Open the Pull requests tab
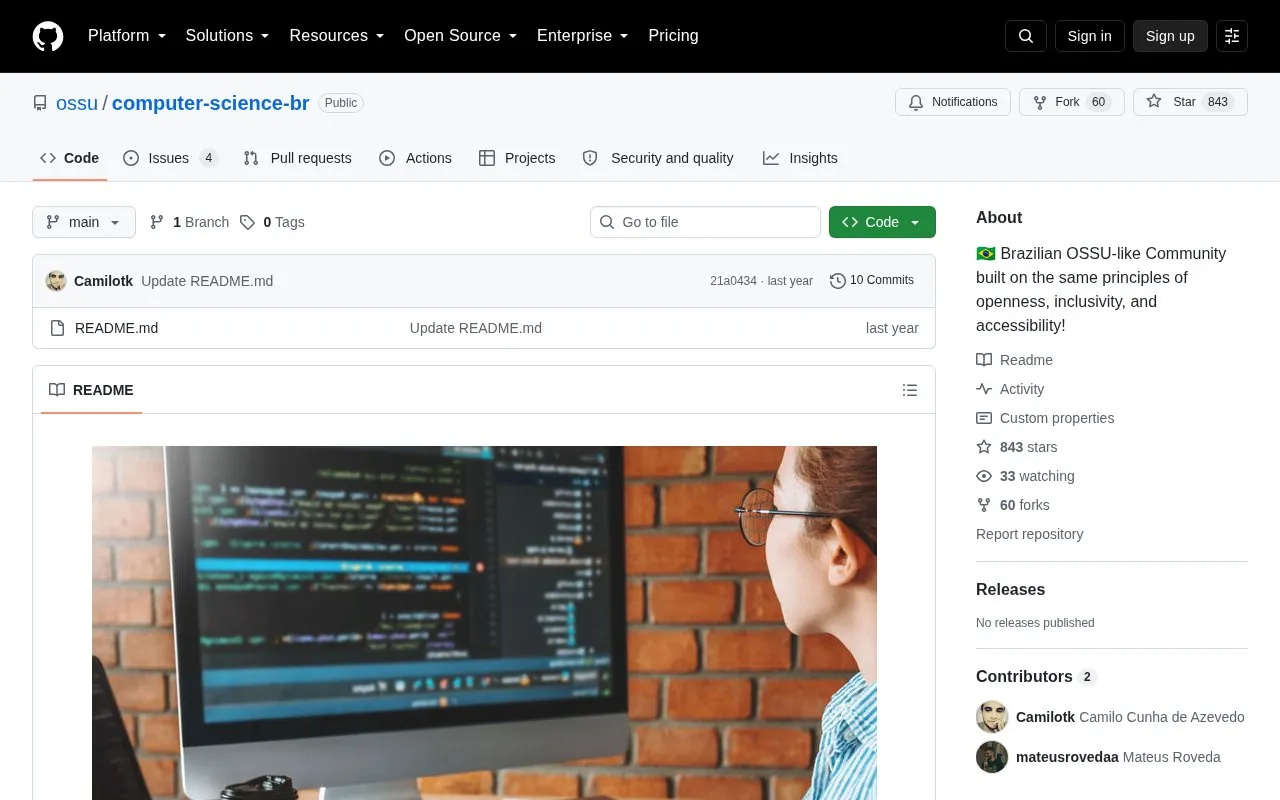Viewport: 1280px width, 800px height. (297, 158)
